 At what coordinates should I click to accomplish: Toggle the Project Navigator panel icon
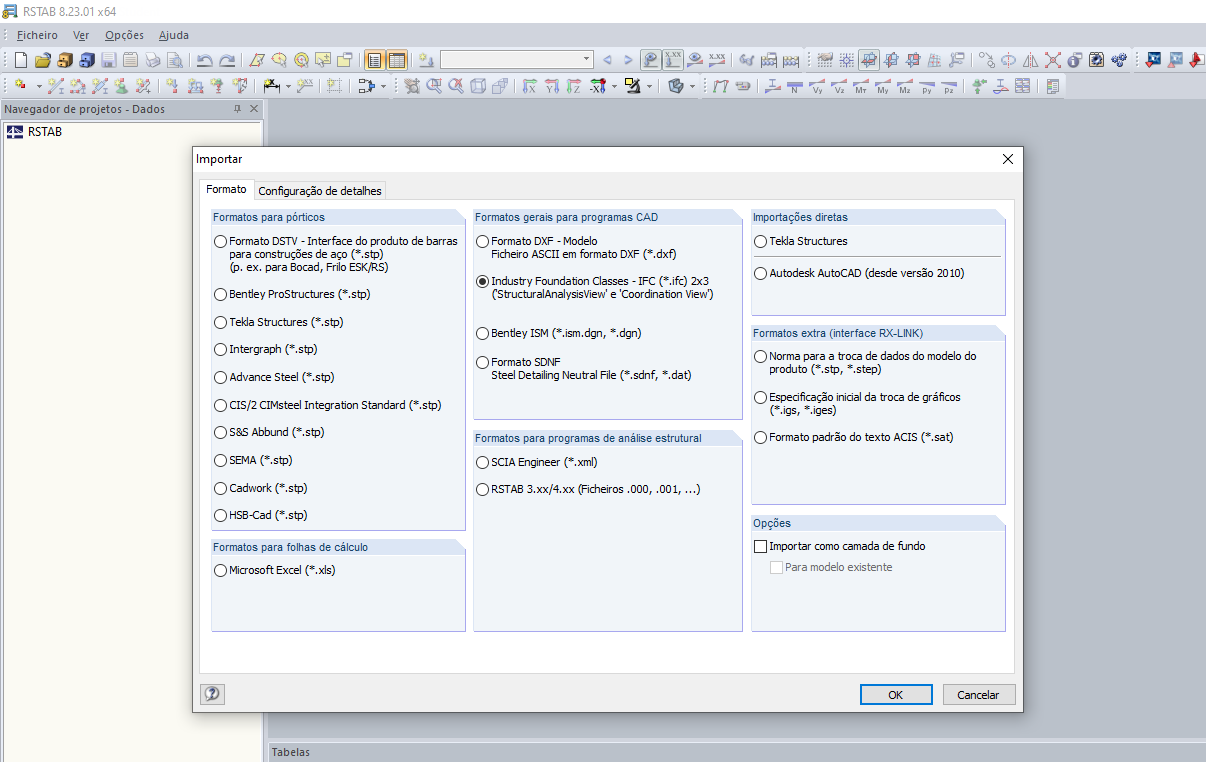[x=375, y=60]
